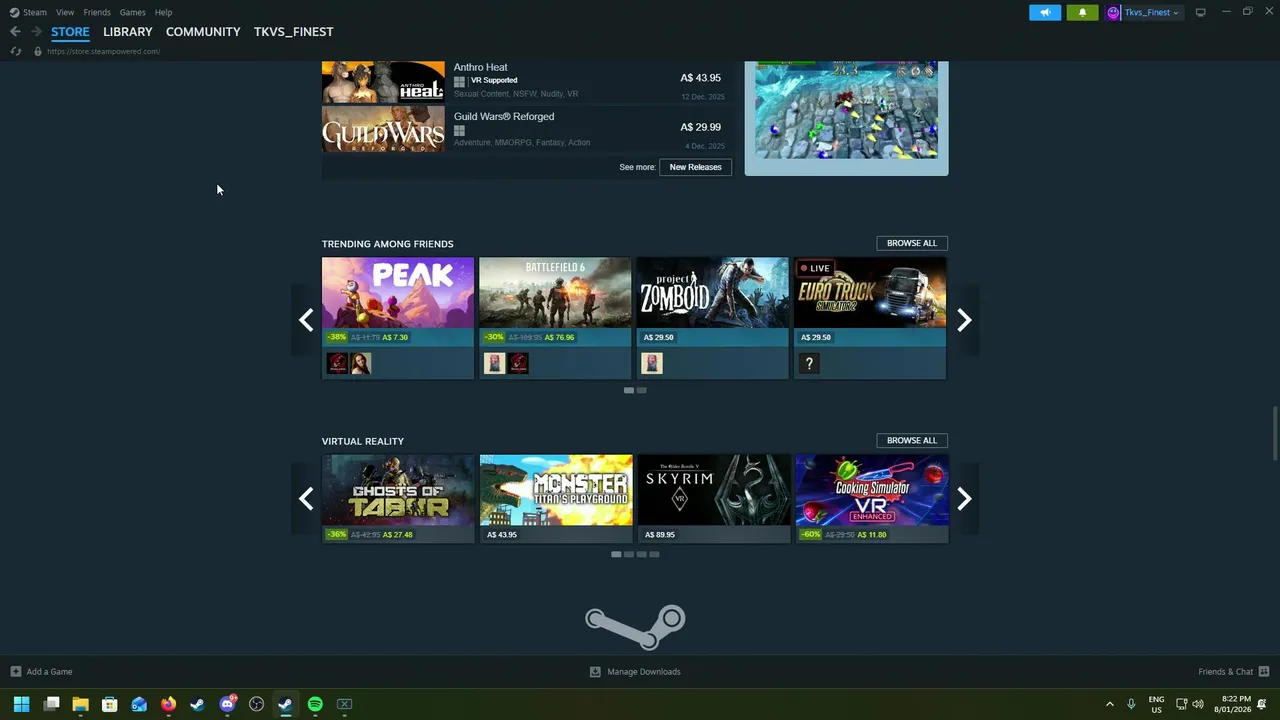The height and width of the screenshot is (720, 1280).
Task: Click the store URL address field
Action: (x=104, y=51)
